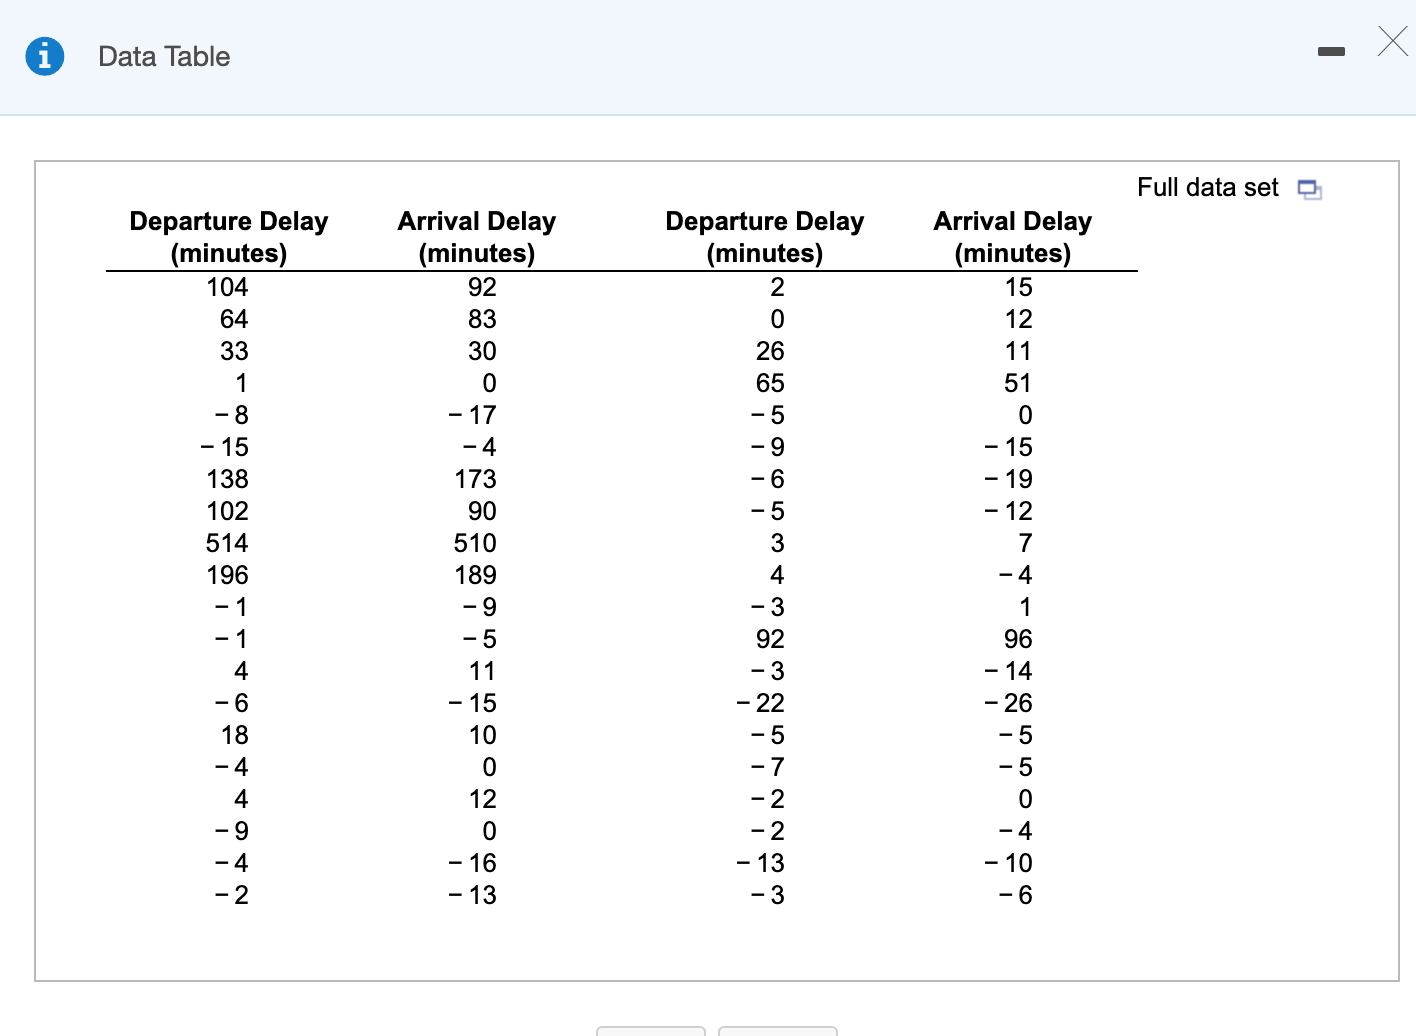
Task: Click the Data Table title text
Action: [164, 56]
